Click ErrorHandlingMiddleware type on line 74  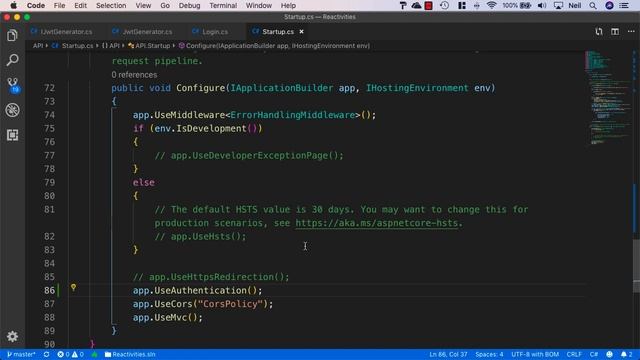coord(293,115)
